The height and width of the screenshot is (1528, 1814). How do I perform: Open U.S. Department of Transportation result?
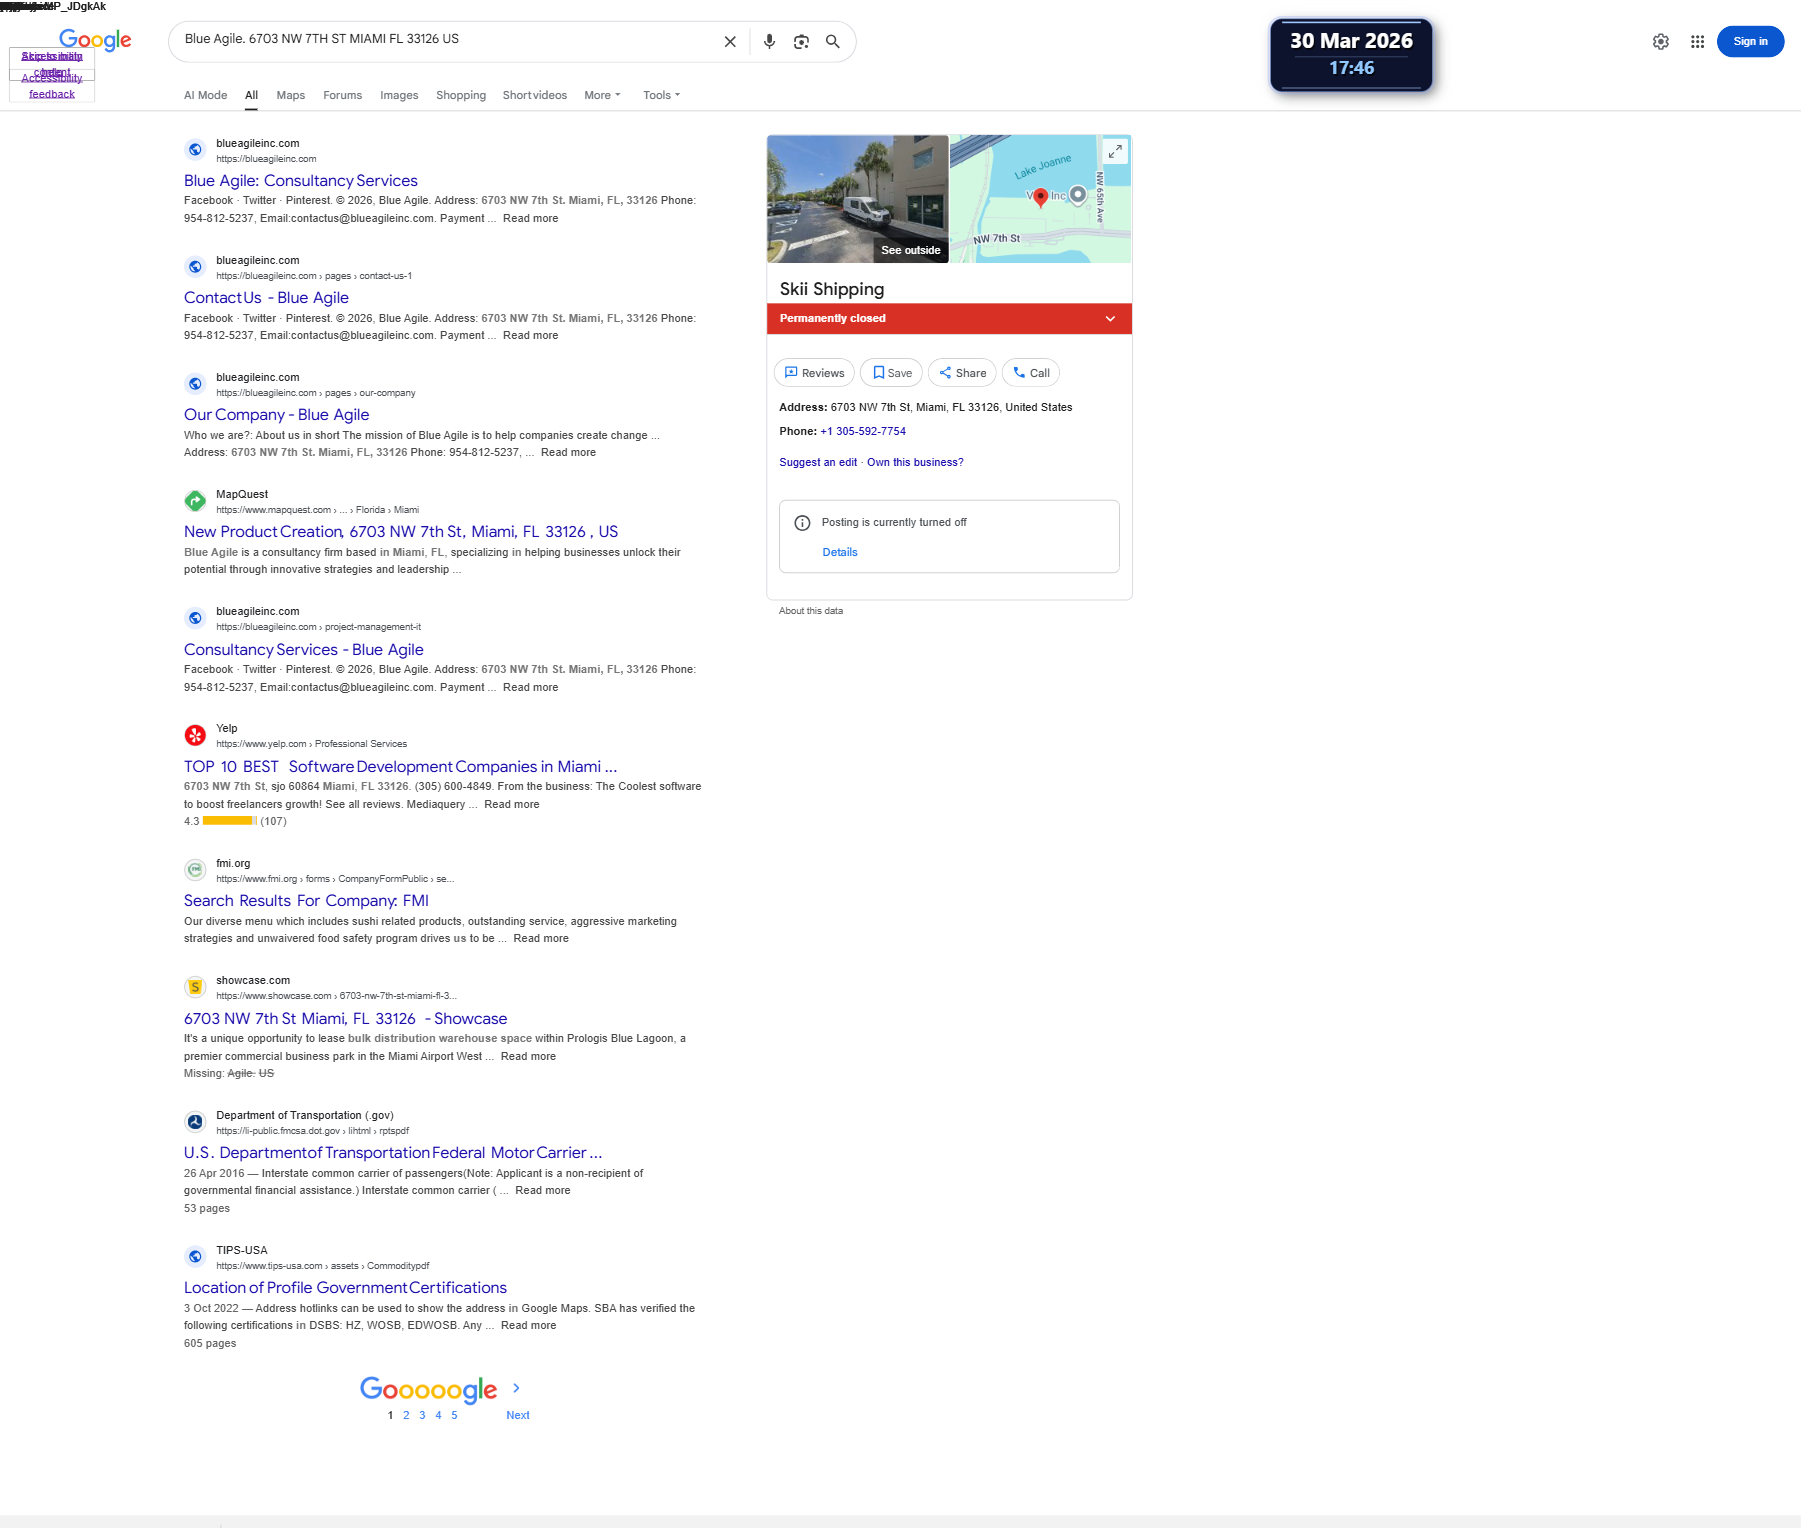pos(393,1153)
